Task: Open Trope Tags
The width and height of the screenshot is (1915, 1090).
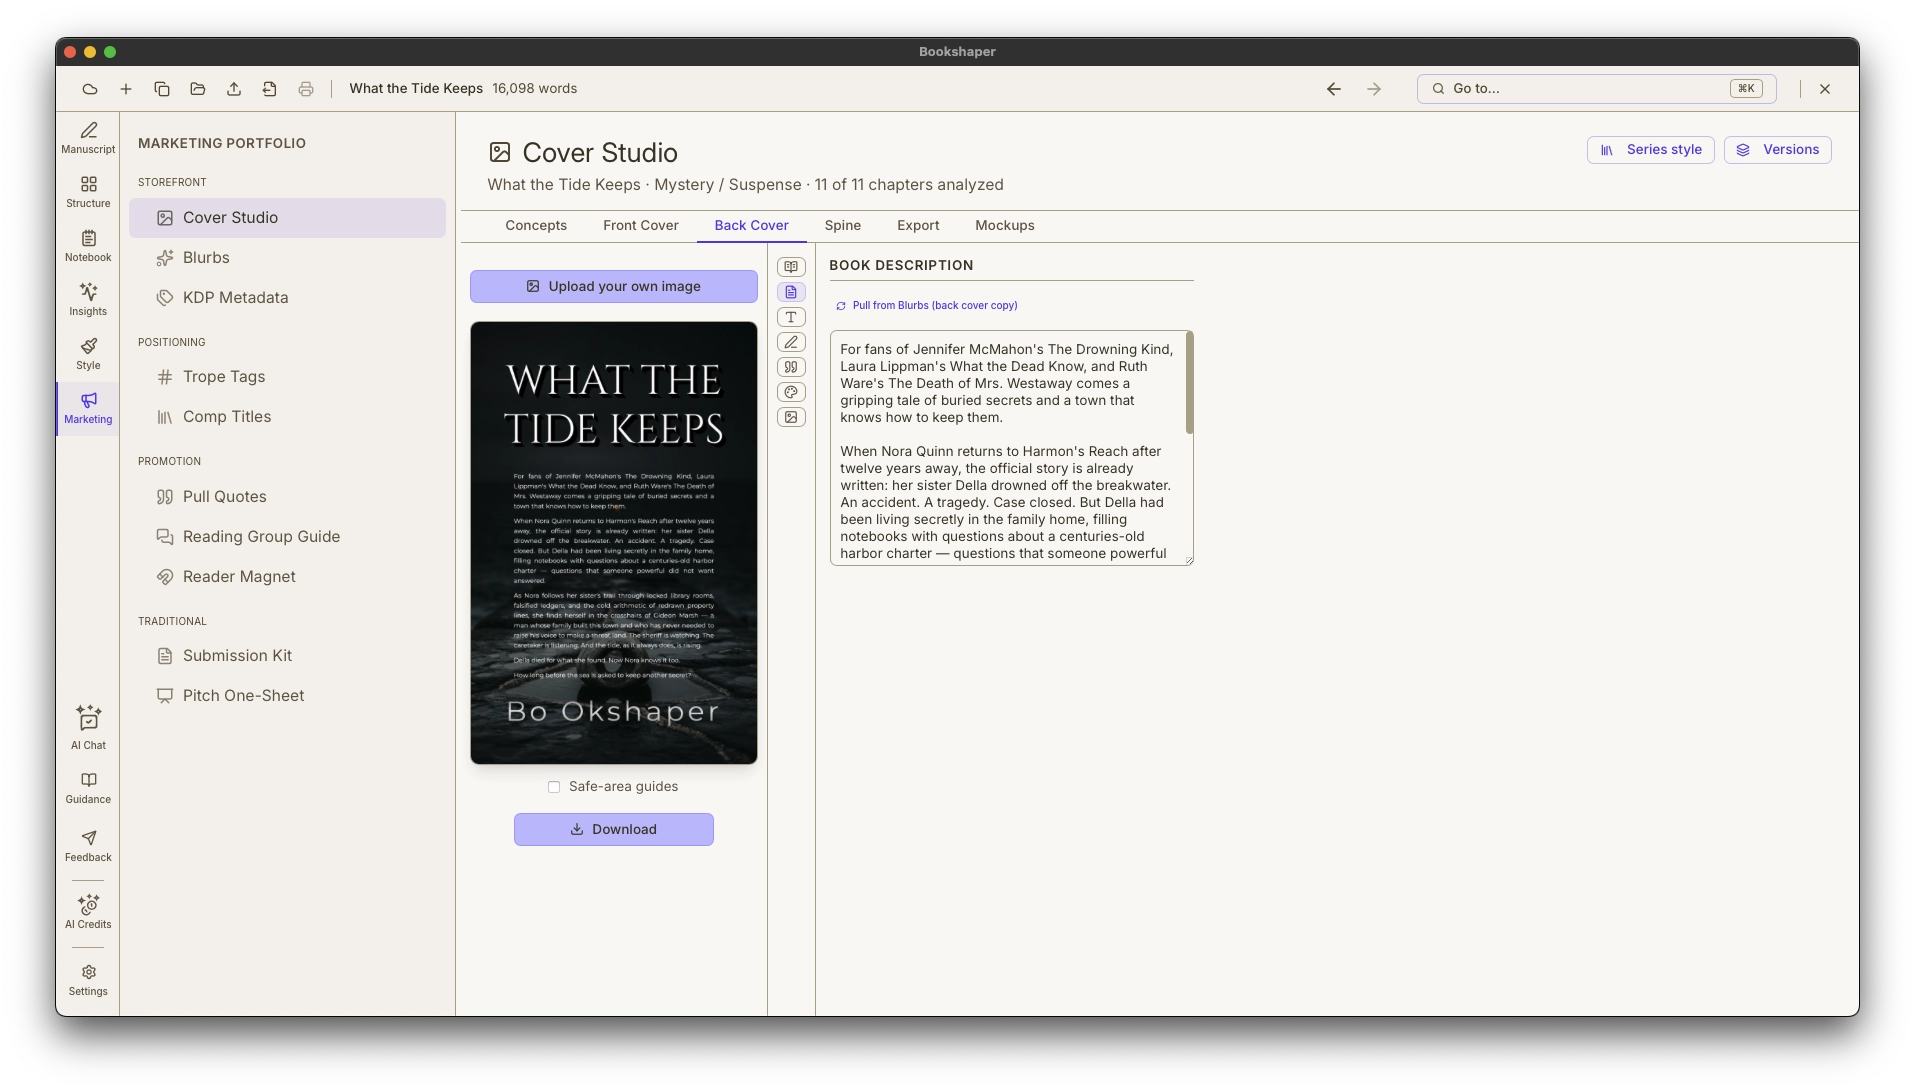Action: pyautogui.click(x=287, y=377)
